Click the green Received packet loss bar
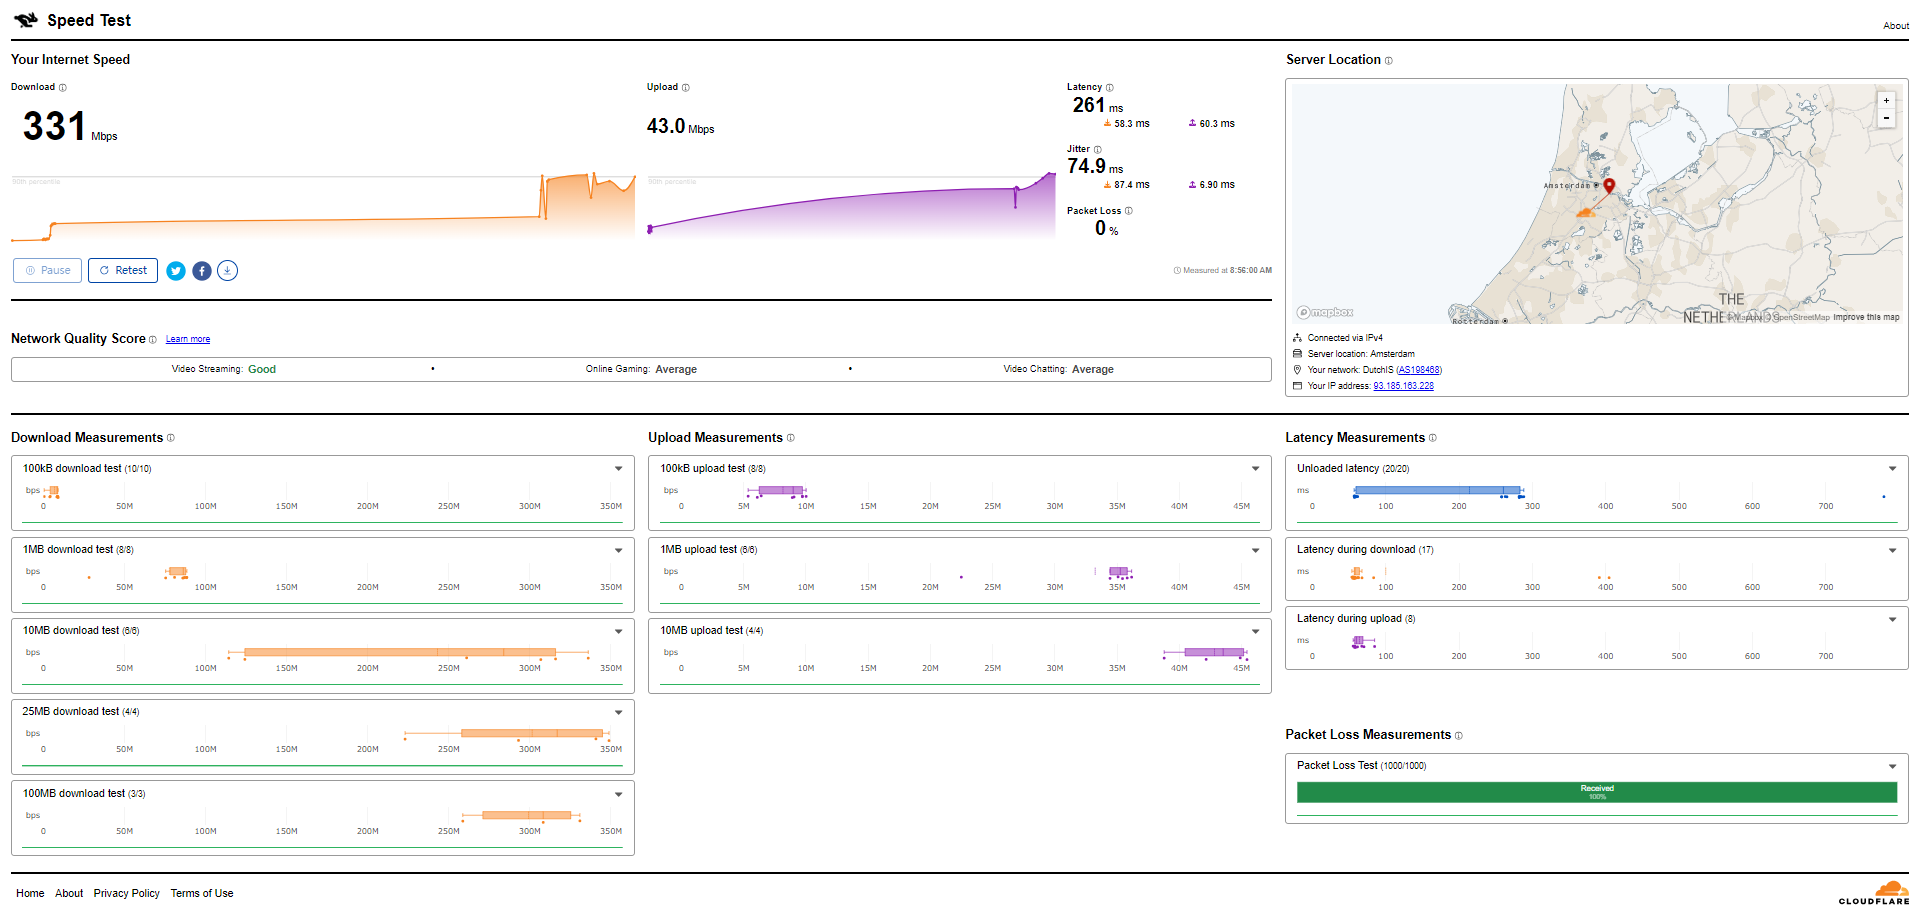1920x919 pixels. coord(1597,793)
